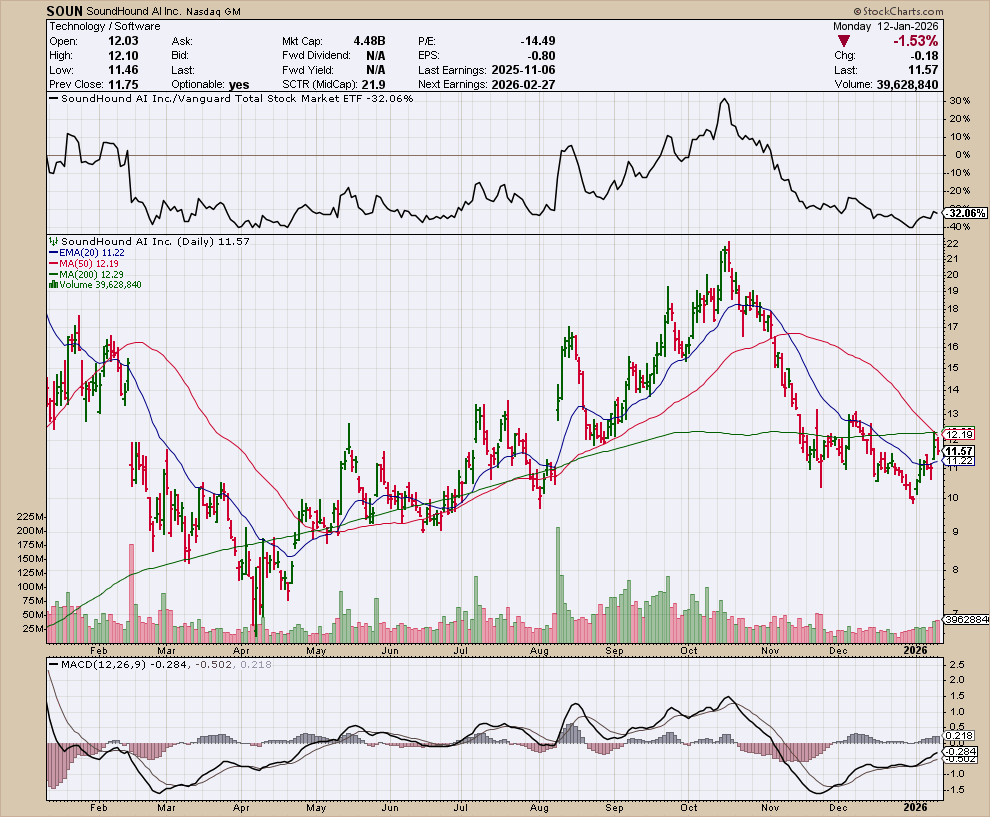Click the -1.53% percent change text
990x817 pixels.
pos(915,41)
